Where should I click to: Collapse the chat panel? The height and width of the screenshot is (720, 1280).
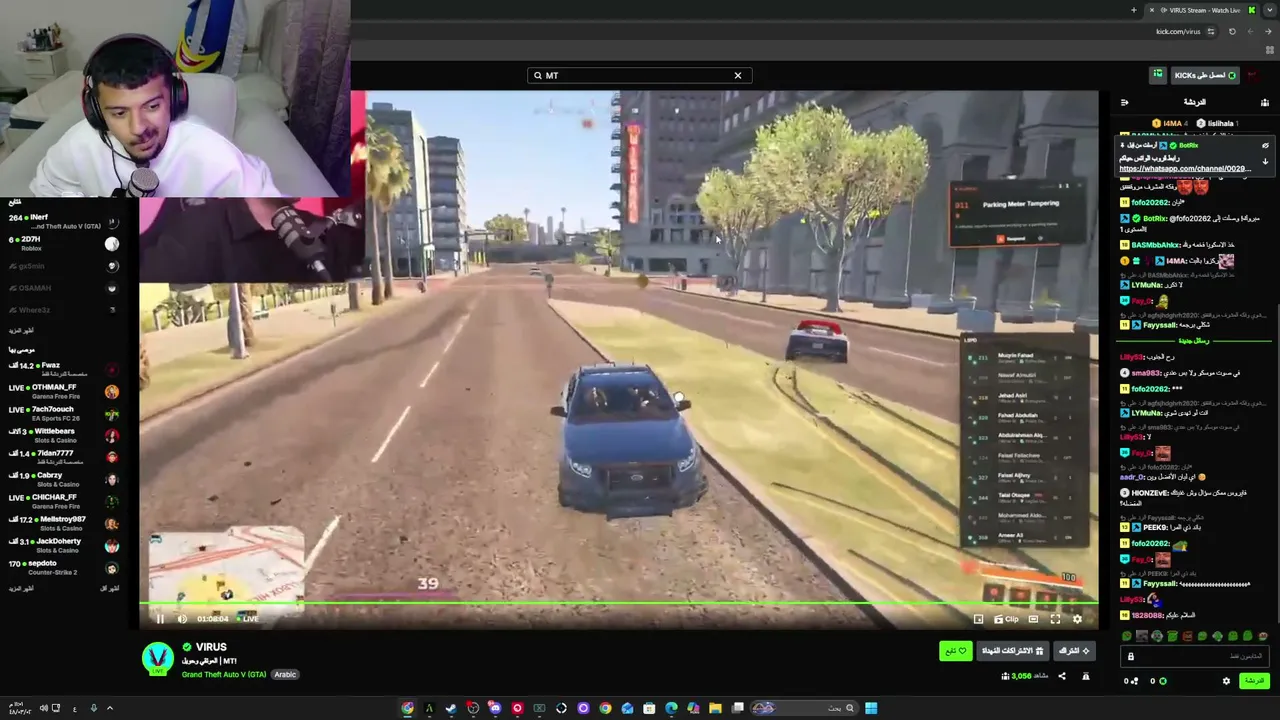[x=1124, y=102]
